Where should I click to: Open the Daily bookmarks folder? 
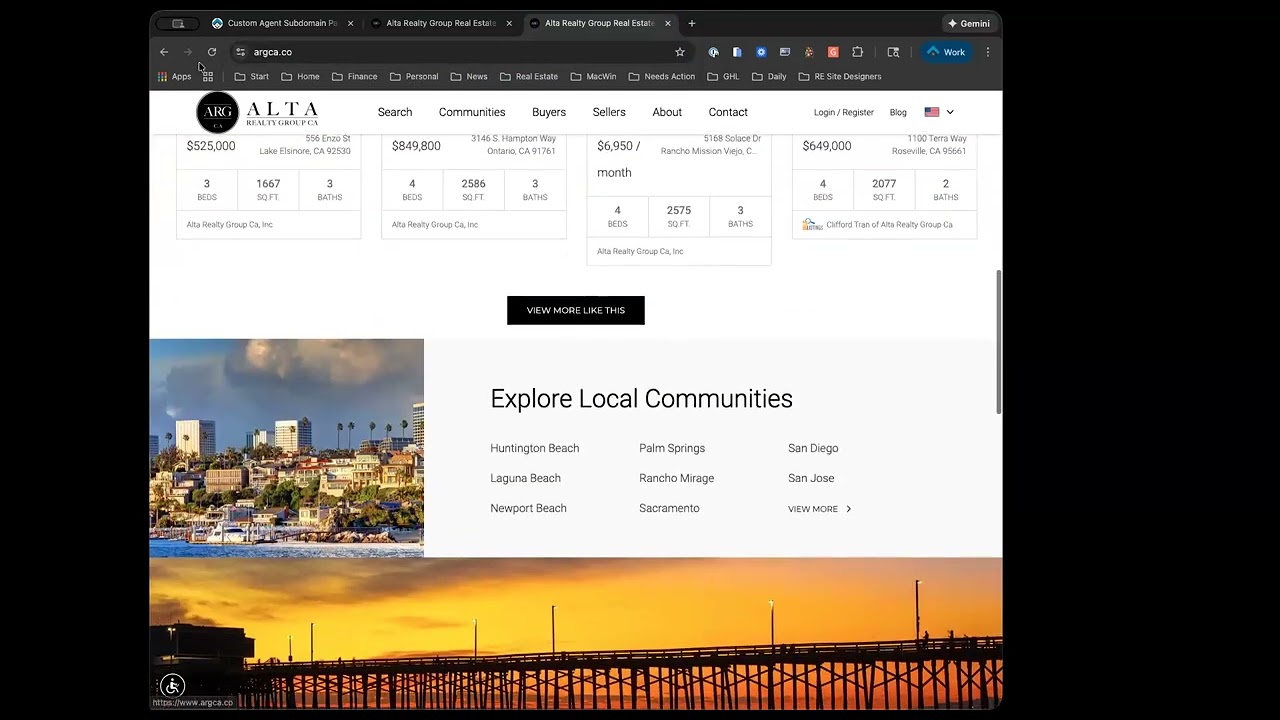click(769, 76)
